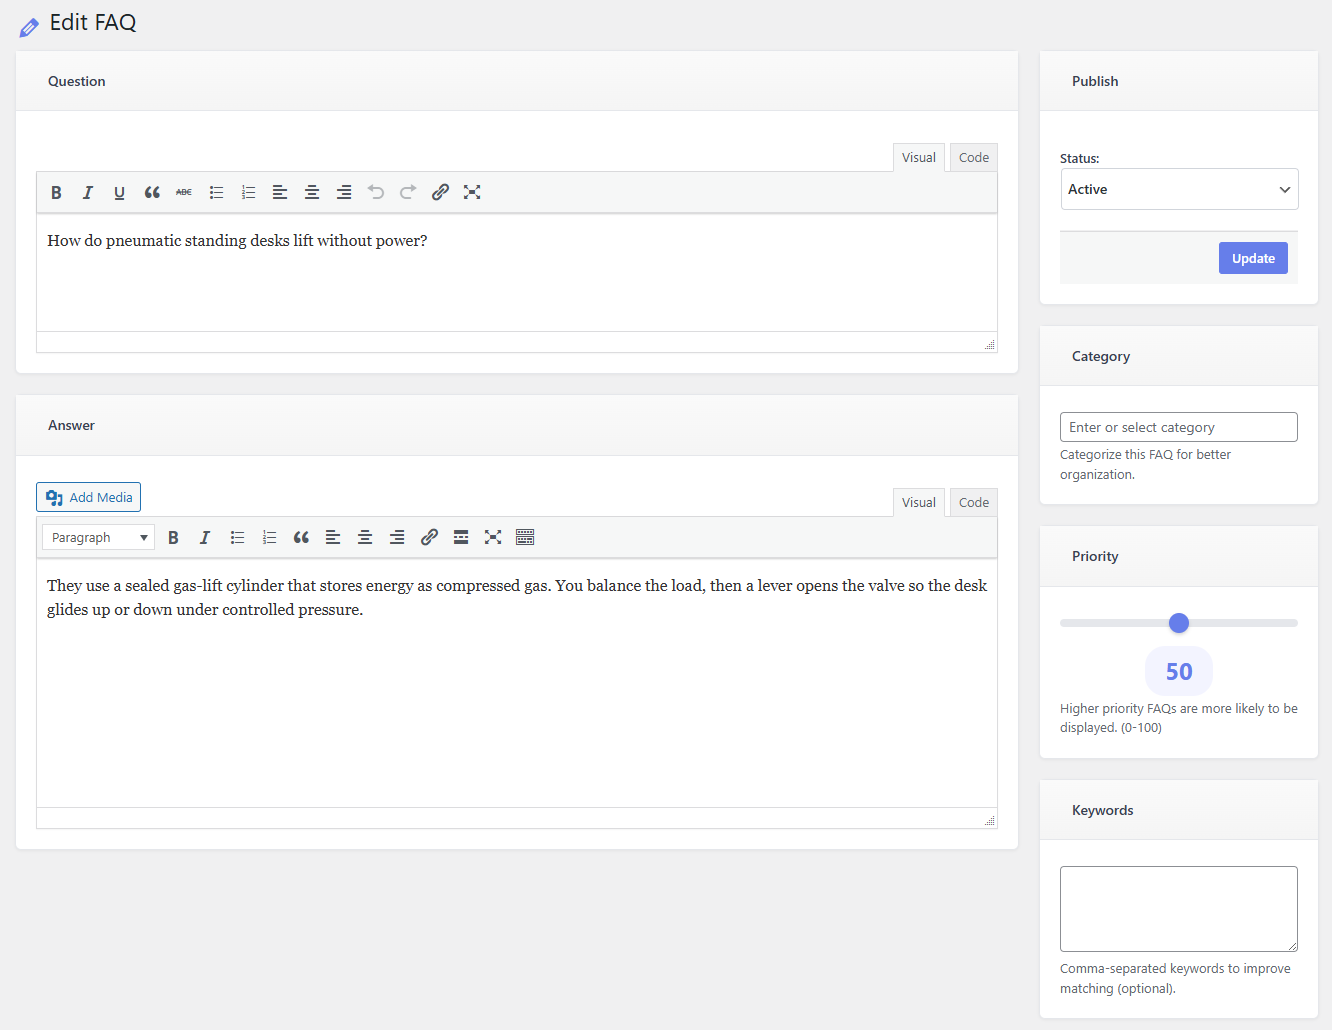1332x1030 pixels.
Task: Enter fullscreen mode in the Answer editor
Action: coord(493,537)
